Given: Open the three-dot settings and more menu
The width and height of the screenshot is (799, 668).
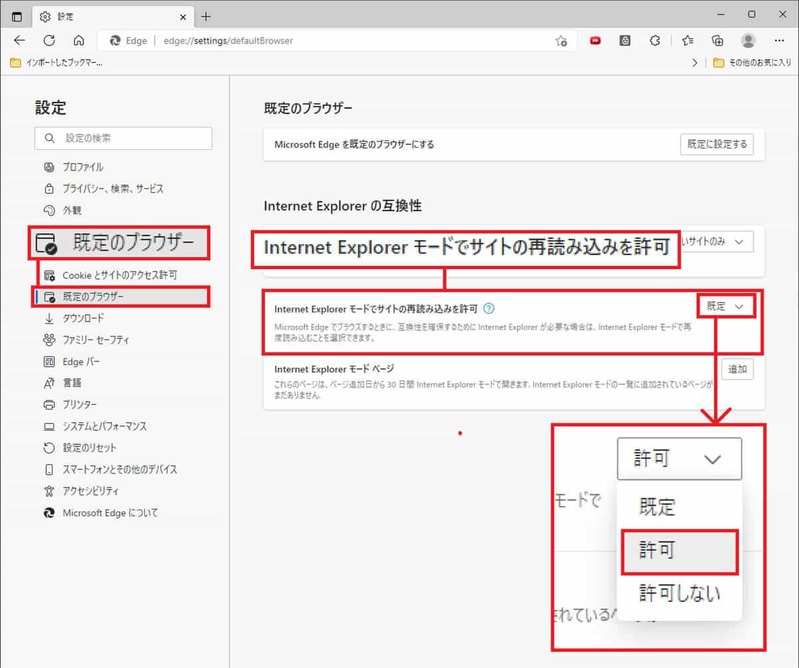Looking at the screenshot, I should (779, 40).
